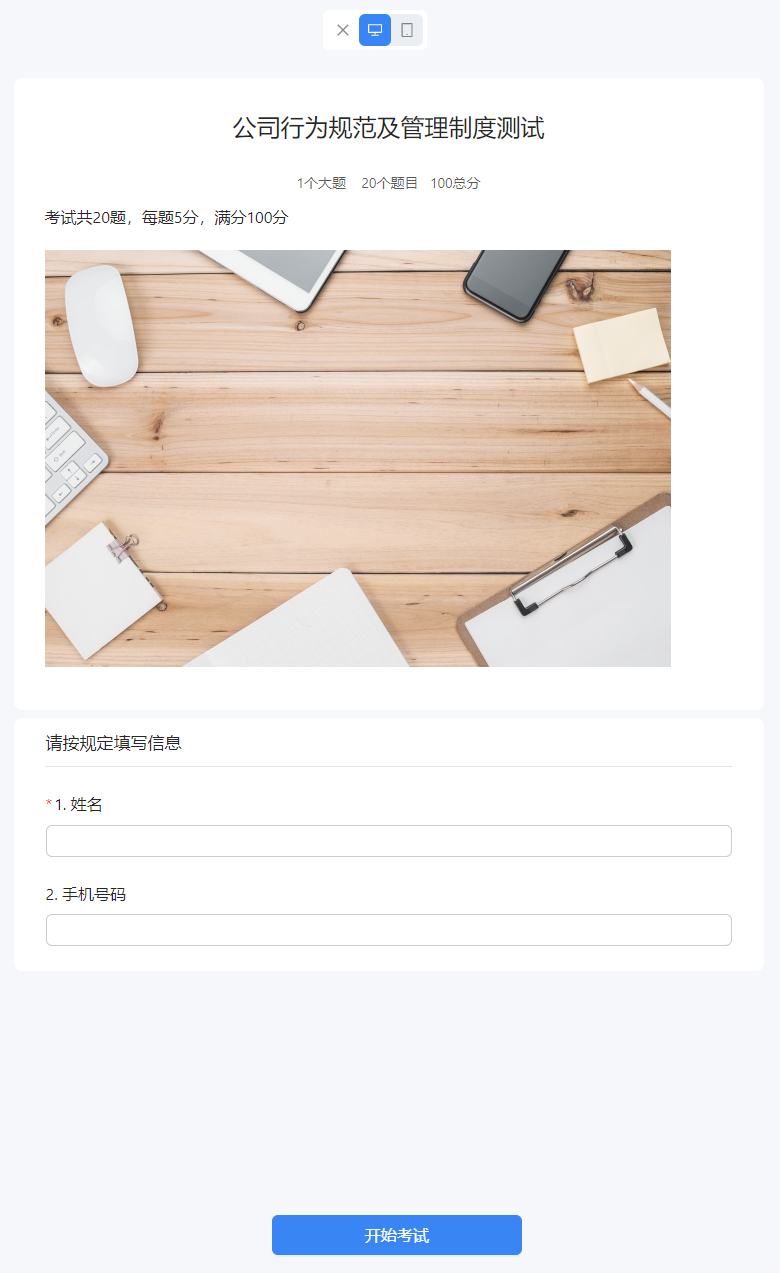
Task: Click the red required asterisk beside 姓名
Action: [x=49, y=805]
